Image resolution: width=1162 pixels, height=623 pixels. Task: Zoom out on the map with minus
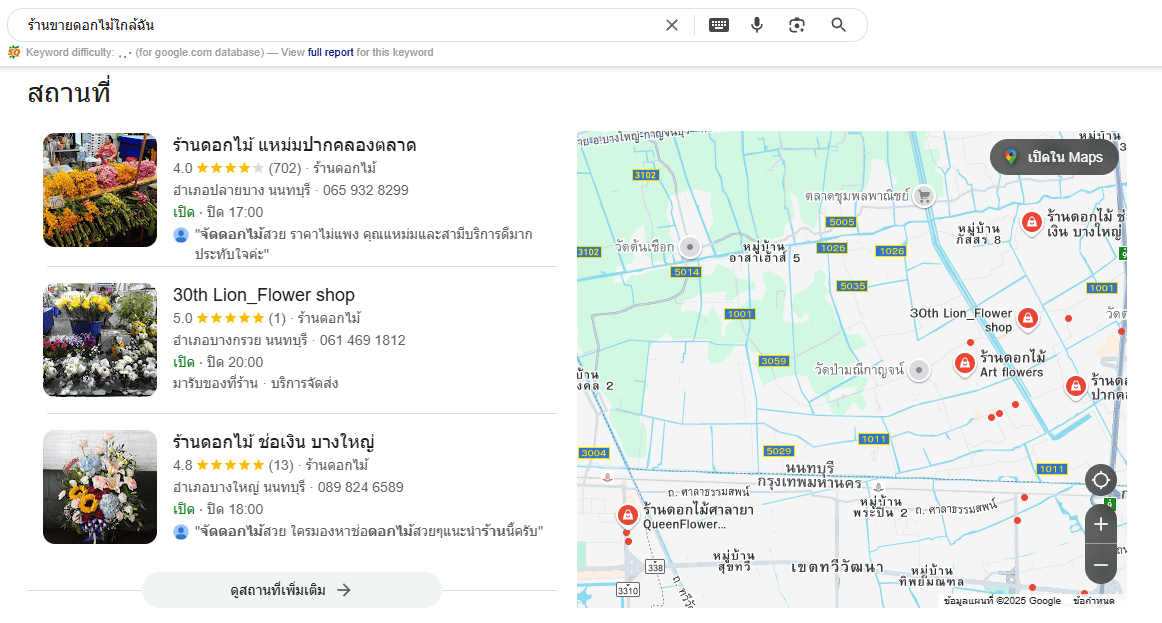tap(1100, 565)
